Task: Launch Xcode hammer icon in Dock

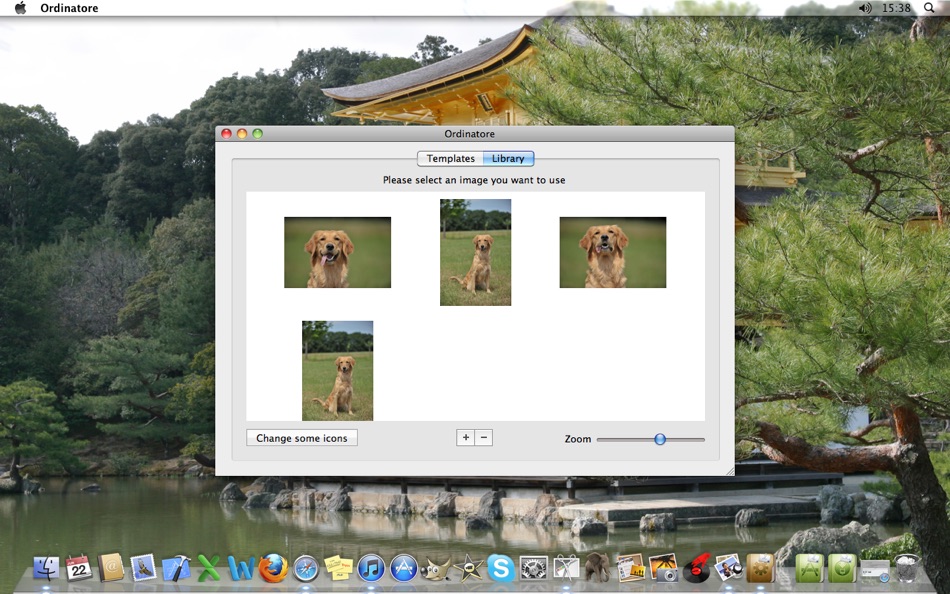Action: point(176,569)
